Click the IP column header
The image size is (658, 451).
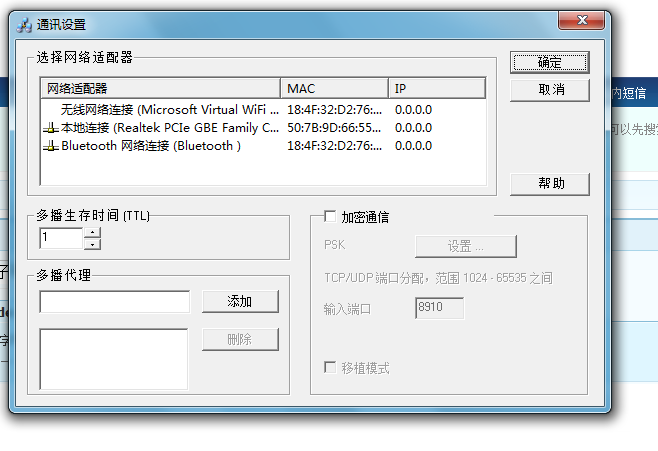(x=436, y=88)
